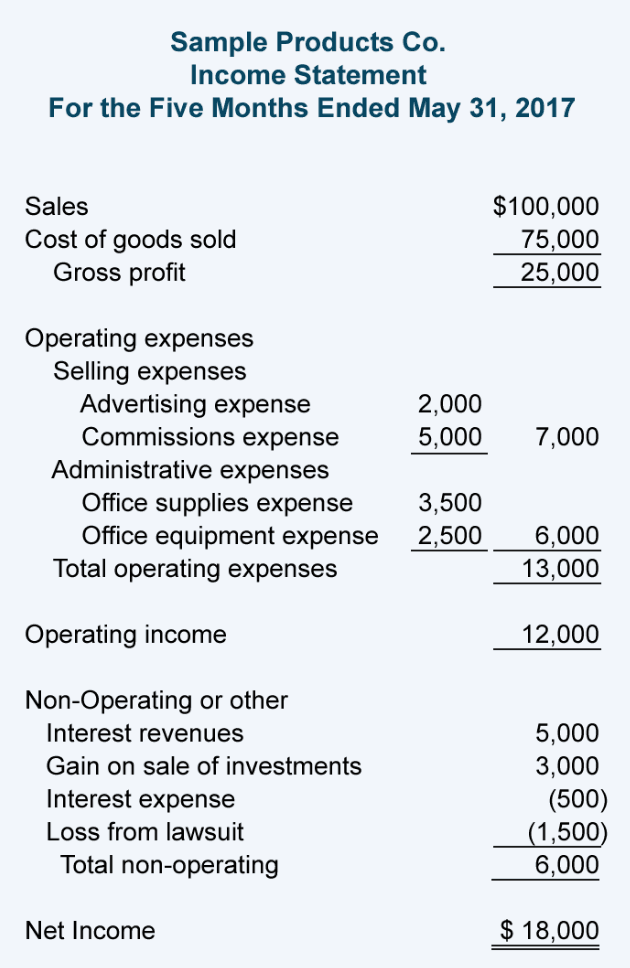Select the Office supplies expense label

click(x=217, y=502)
